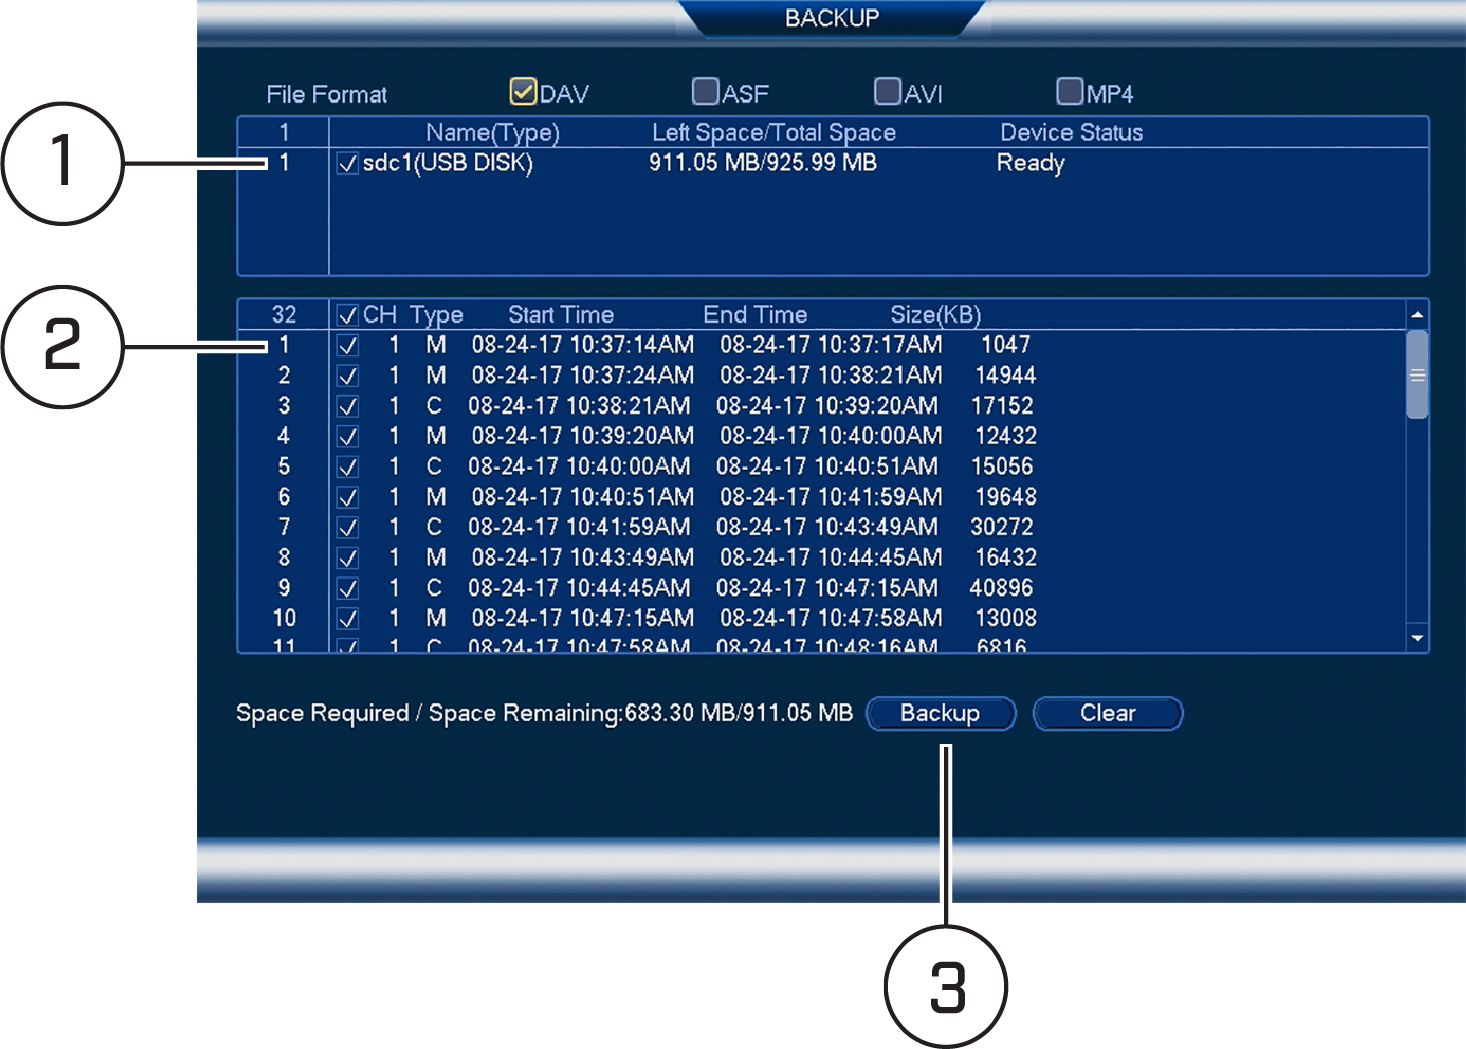Tick the AVI file format checkbox
This screenshot has height=1049, width=1466.
point(887,92)
